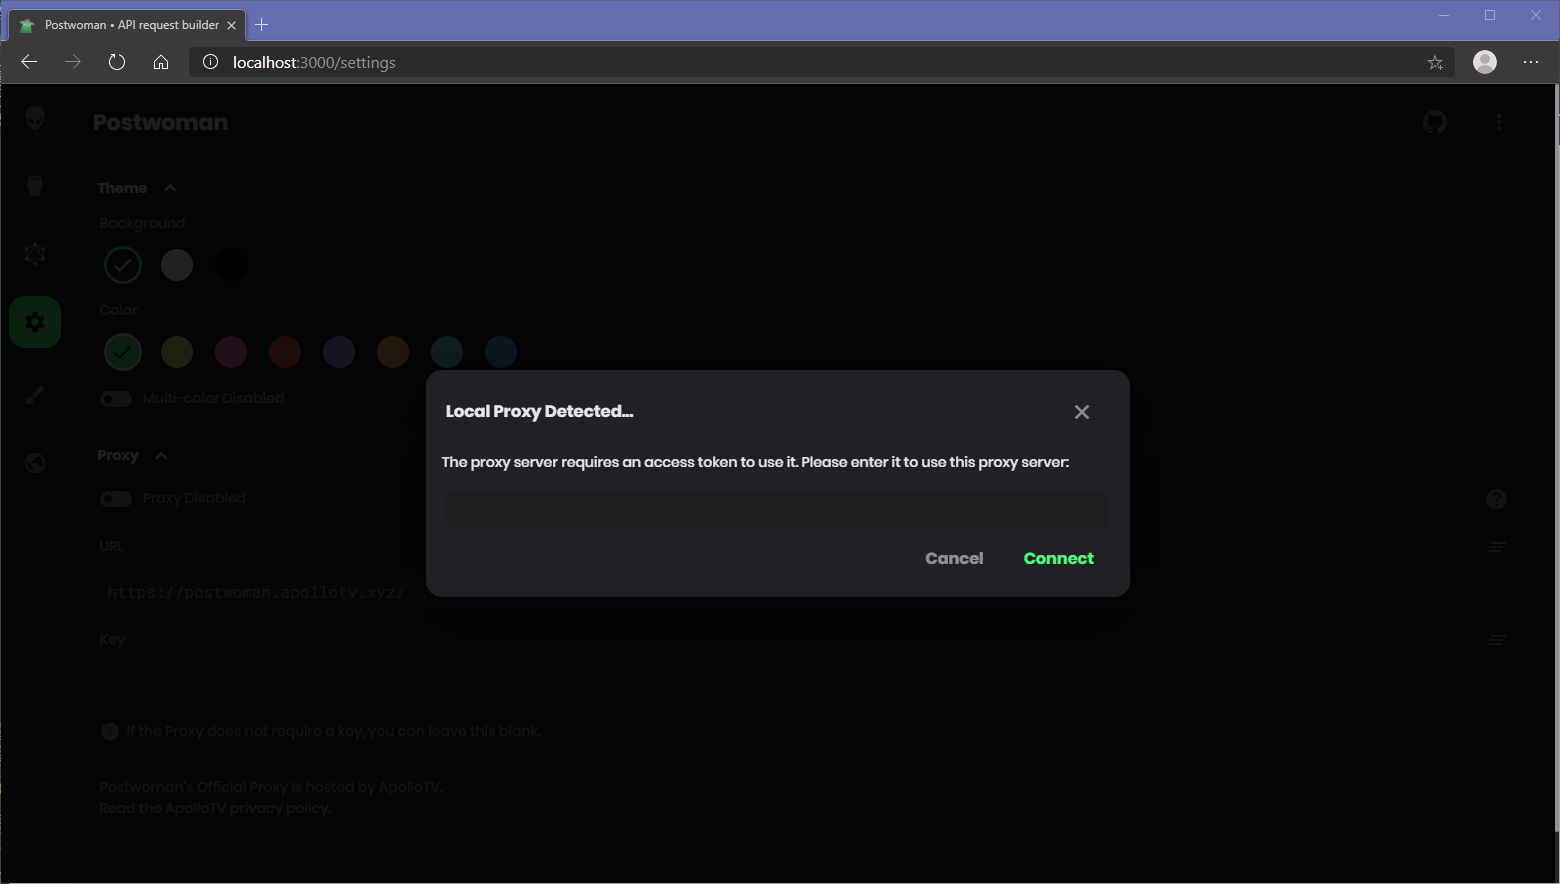
Task: Open the browser settings and more menu
Action: coord(1531,62)
